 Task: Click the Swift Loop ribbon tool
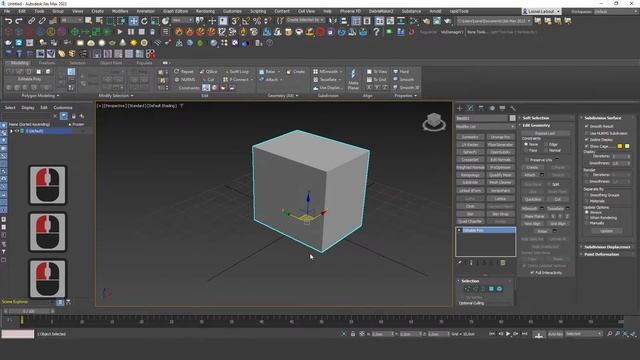pyautogui.click(x=237, y=71)
